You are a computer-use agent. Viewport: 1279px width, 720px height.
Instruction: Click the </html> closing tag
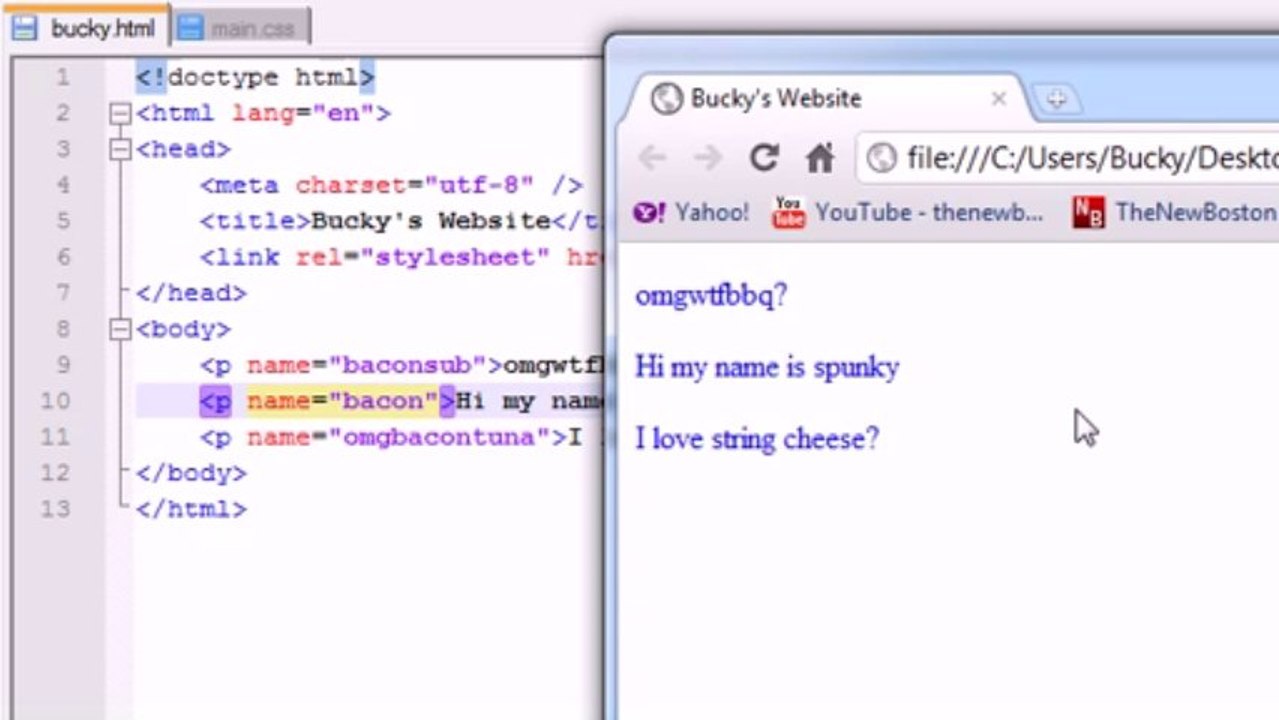pyautogui.click(x=191, y=509)
